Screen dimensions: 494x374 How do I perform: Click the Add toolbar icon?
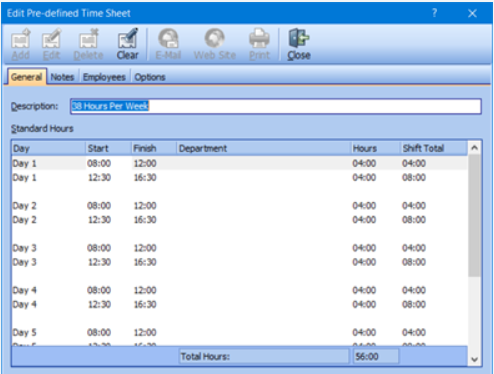click(21, 44)
